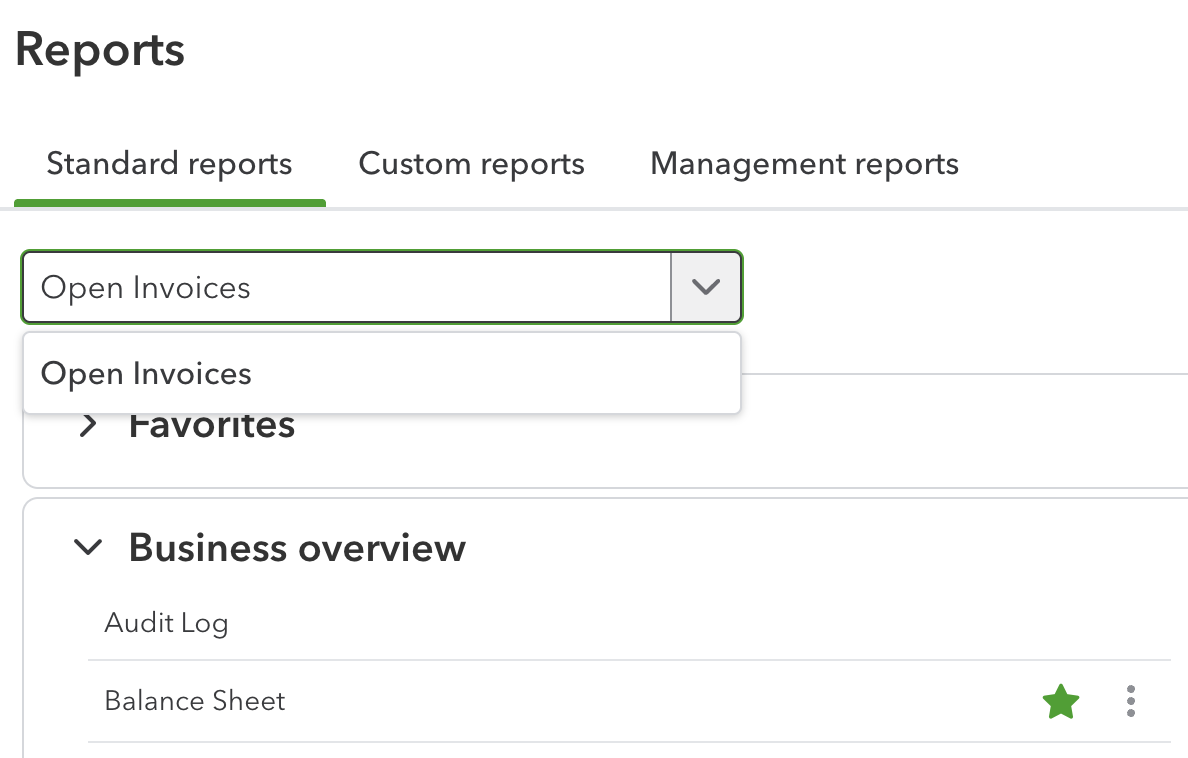Open the Balance Sheet report
This screenshot has width=1188, height=758.
click(195, 701)
